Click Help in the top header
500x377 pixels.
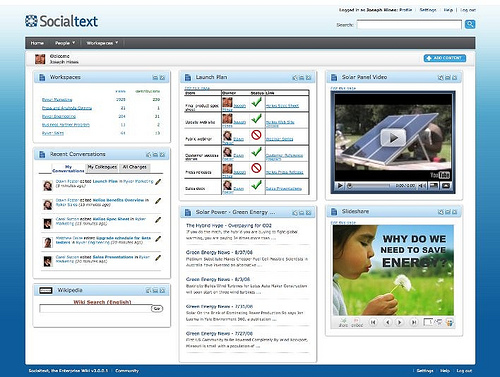[x=448, y=10]
